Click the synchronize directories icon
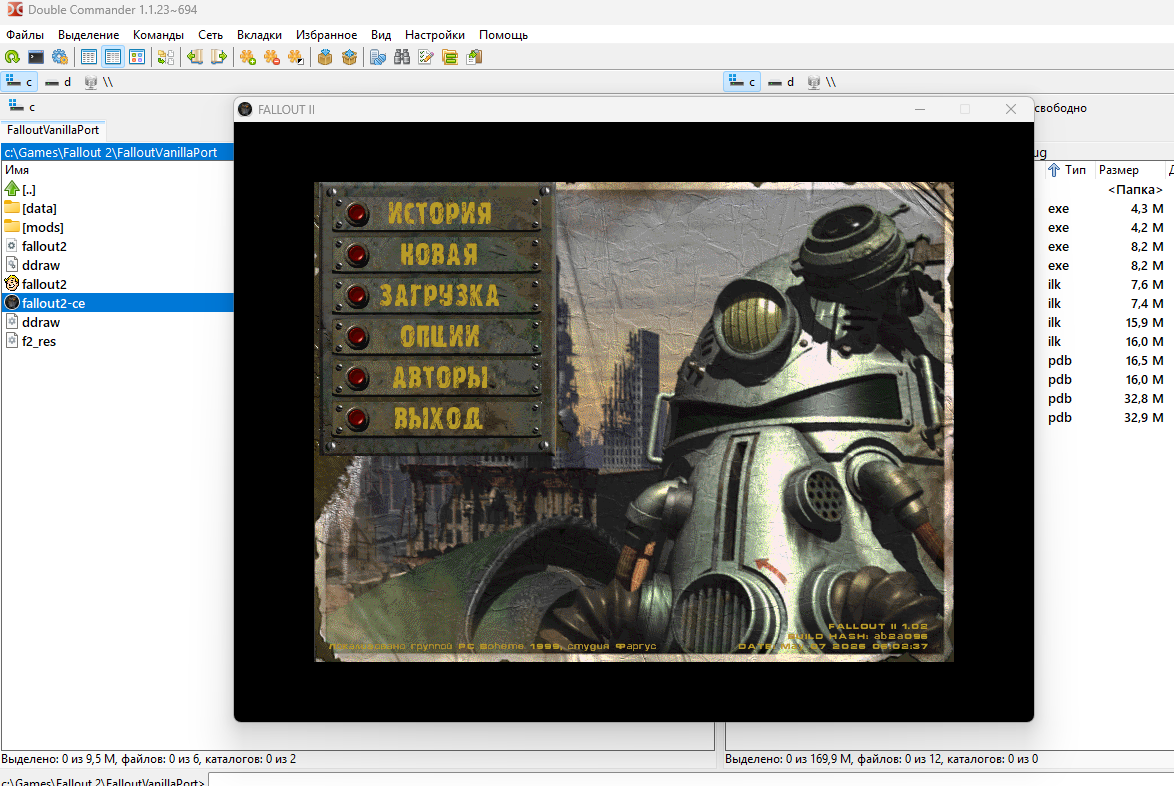Viewport: 1174px width, 786px height. pos(450,57)
